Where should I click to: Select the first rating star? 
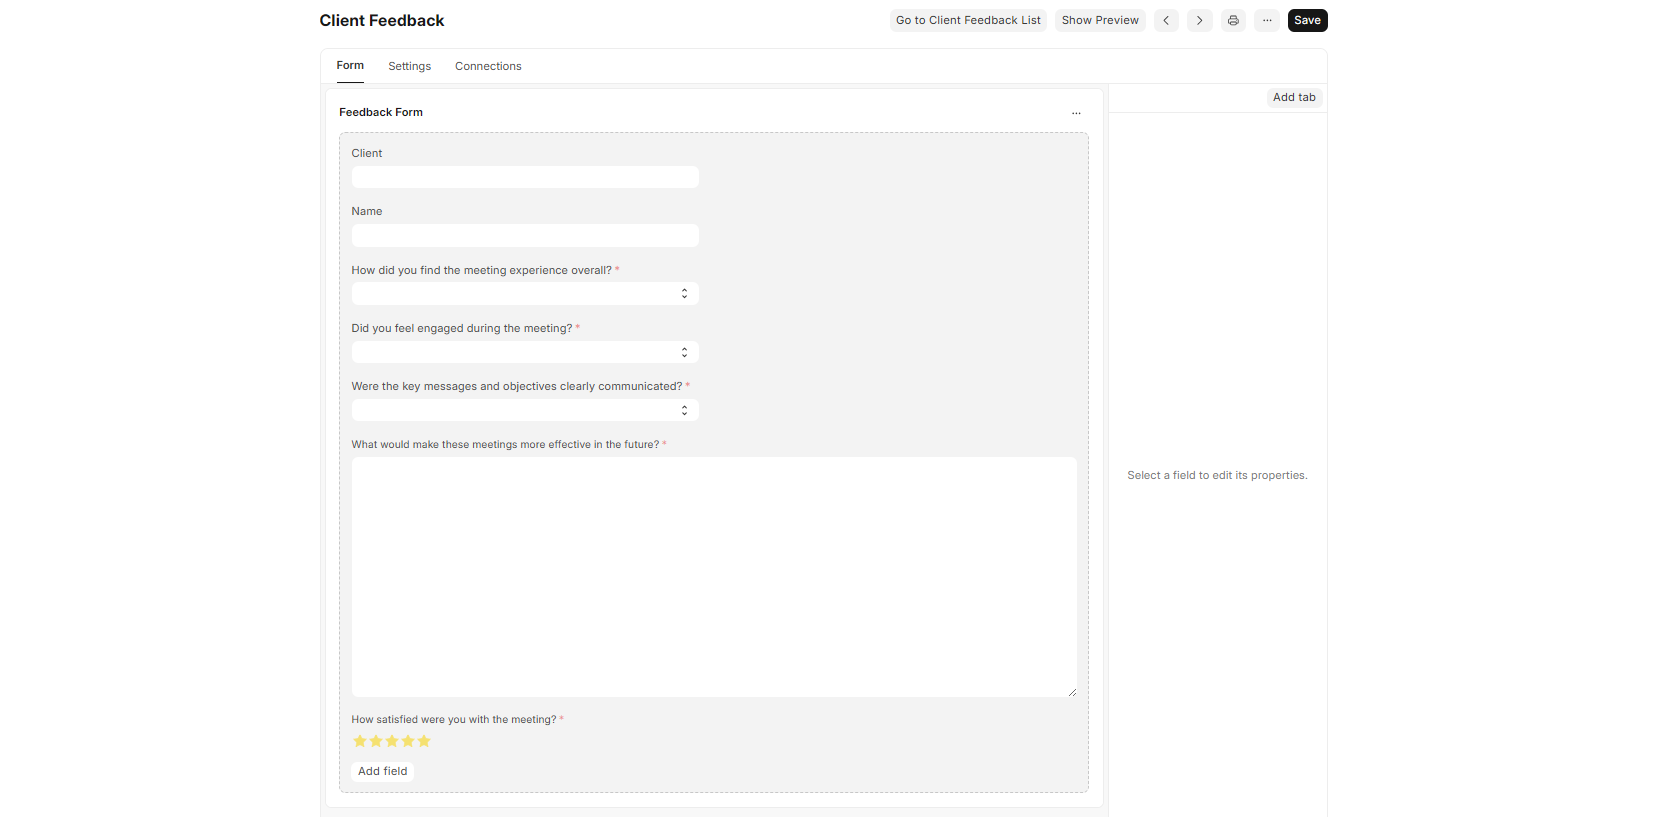click(360, 741)
